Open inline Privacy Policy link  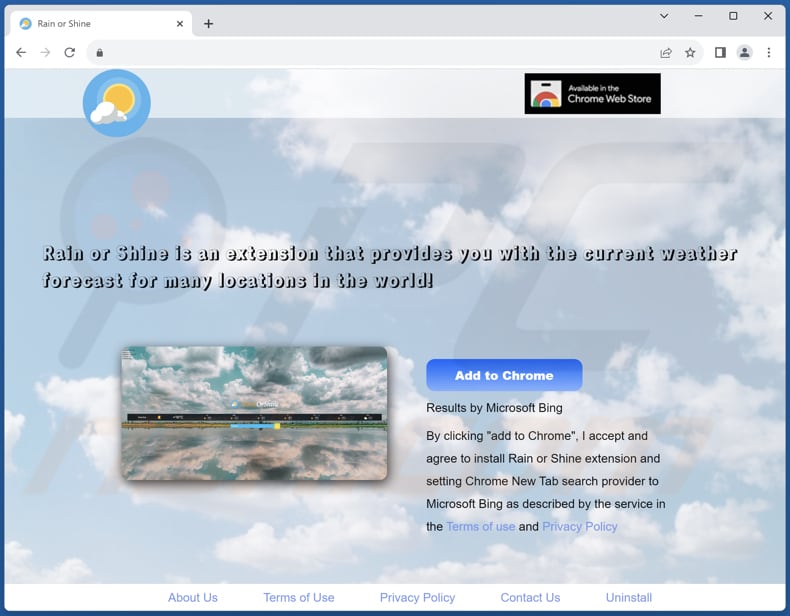[580, 526]
